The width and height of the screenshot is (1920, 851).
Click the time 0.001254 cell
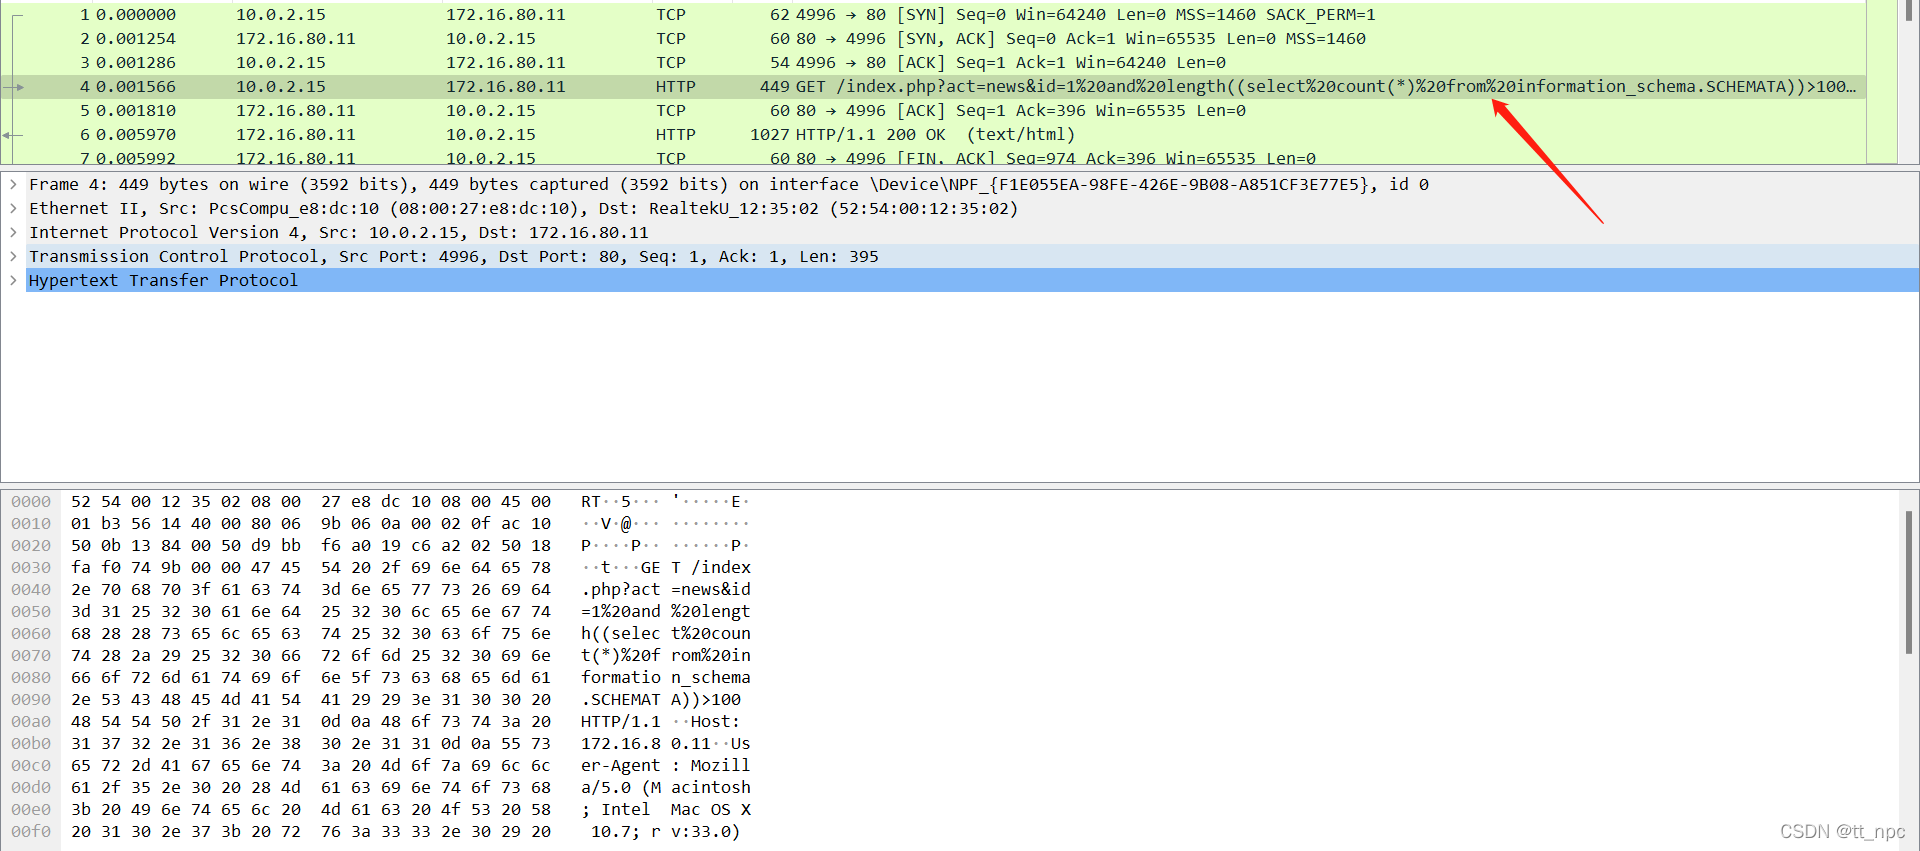click(x=136, y=38)
